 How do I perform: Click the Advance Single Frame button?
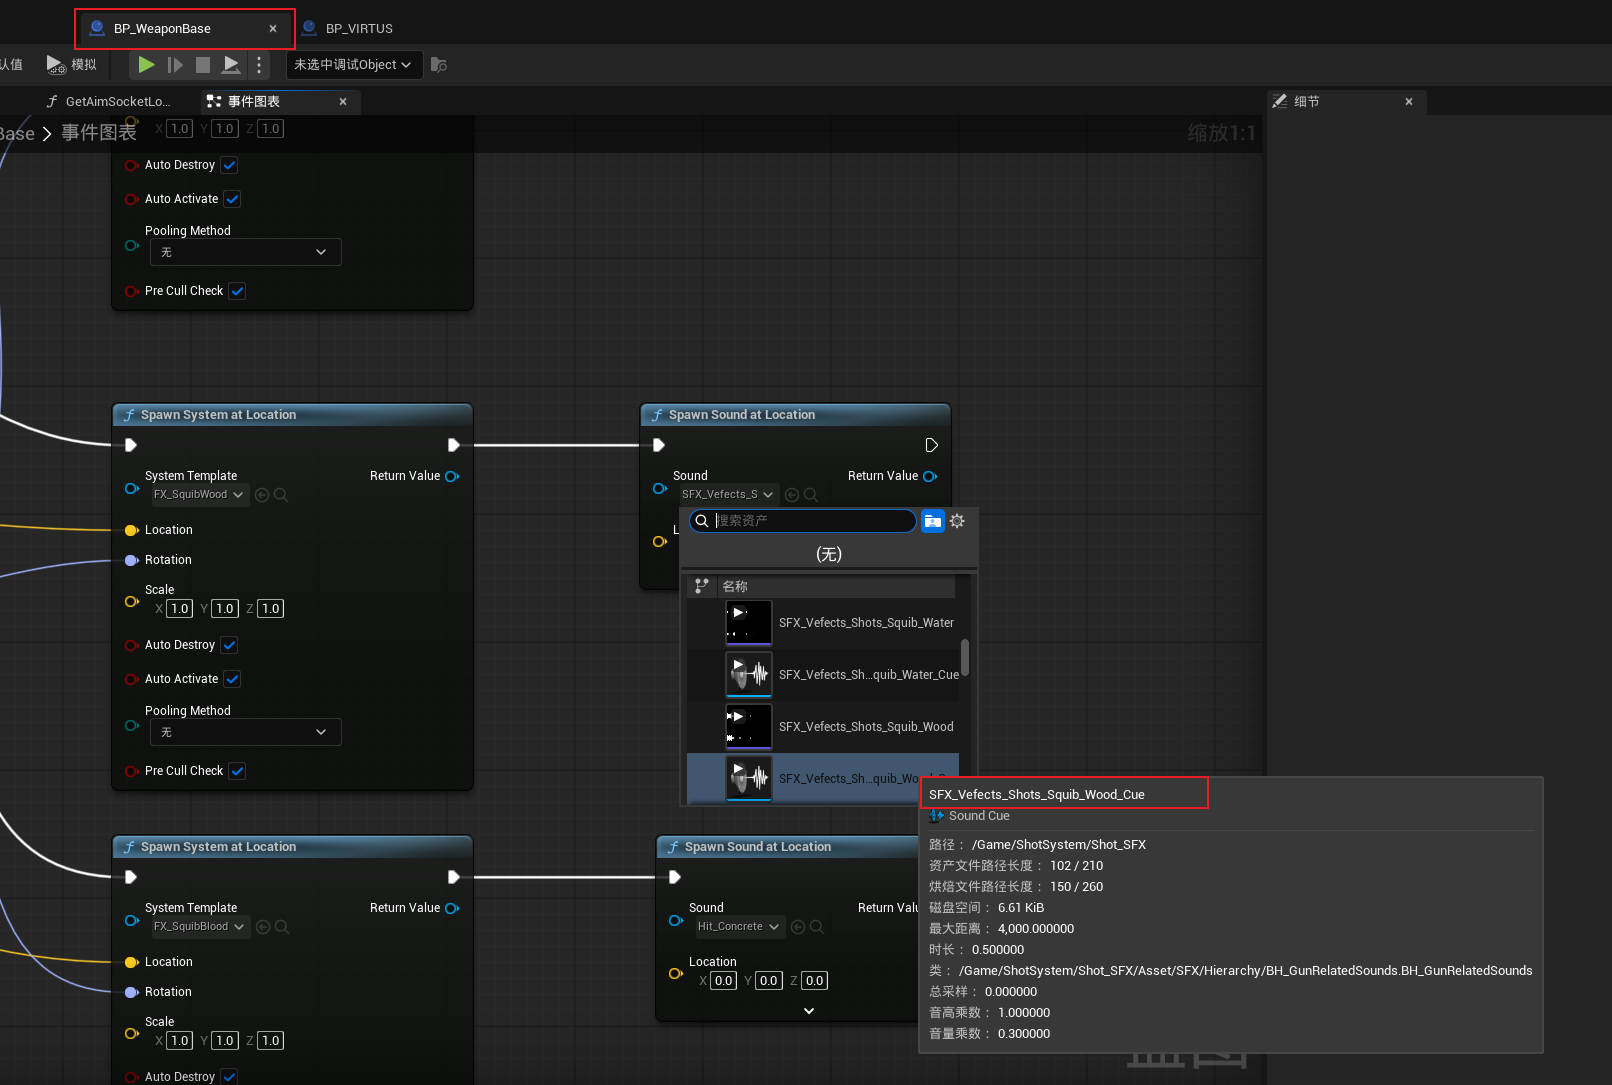175,65
